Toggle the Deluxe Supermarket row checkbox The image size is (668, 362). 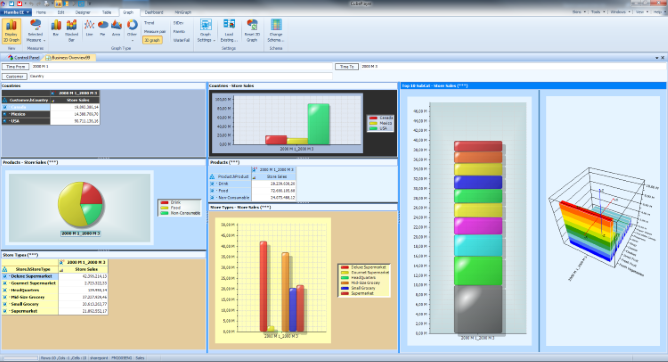pyautogui.click(x=5, y=276)
